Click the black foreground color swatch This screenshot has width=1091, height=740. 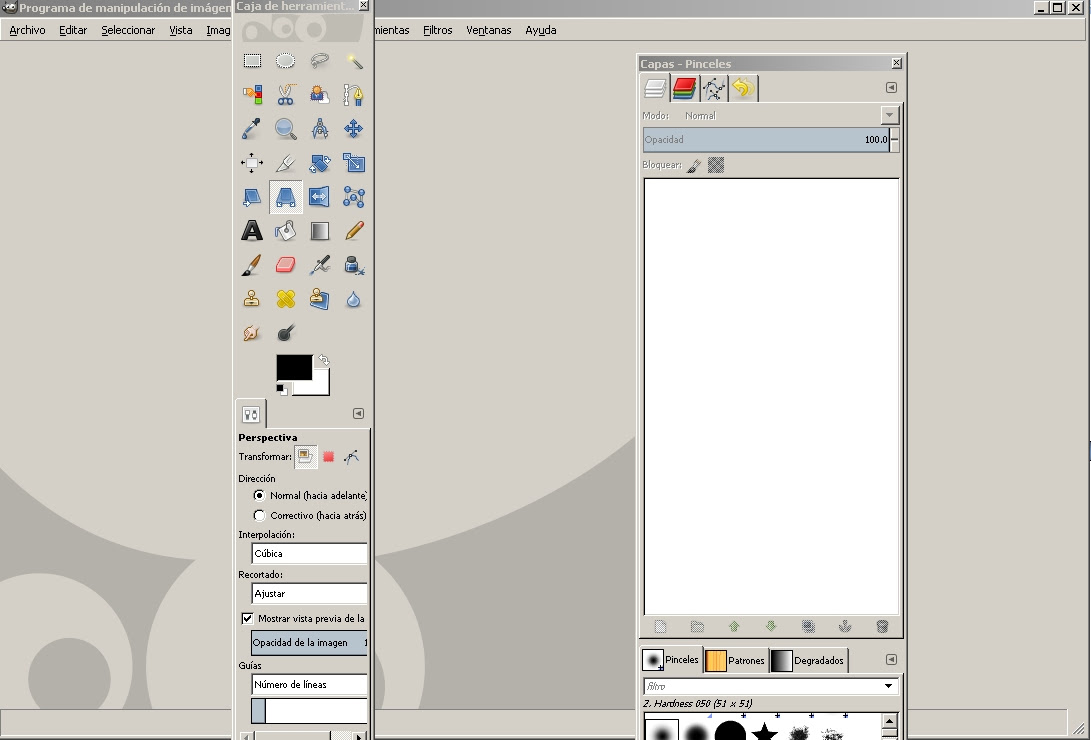tap(294, 367)
